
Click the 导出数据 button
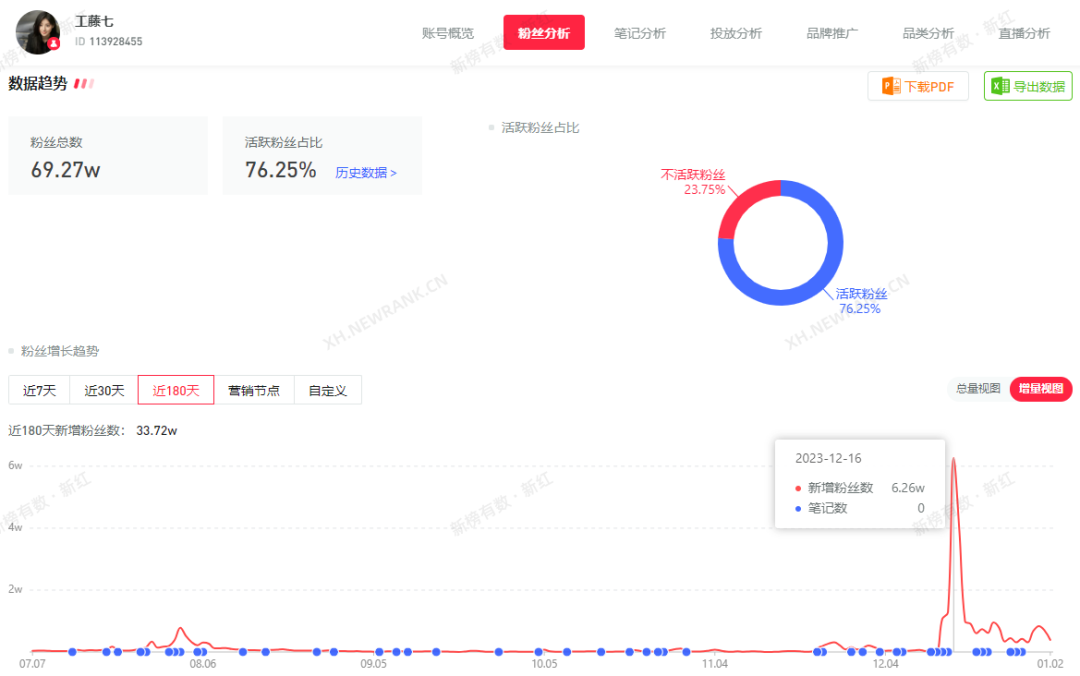coord(1028,86)
